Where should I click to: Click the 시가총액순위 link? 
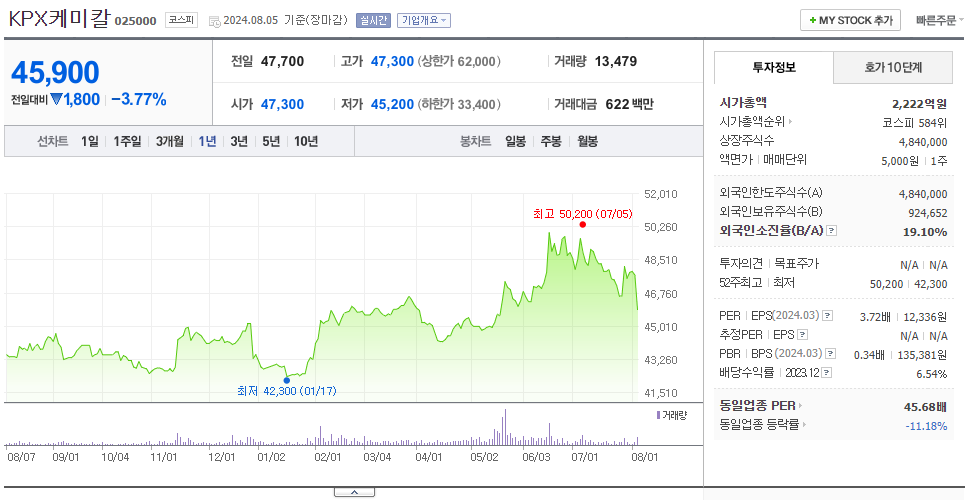click(x=753, y=122)
